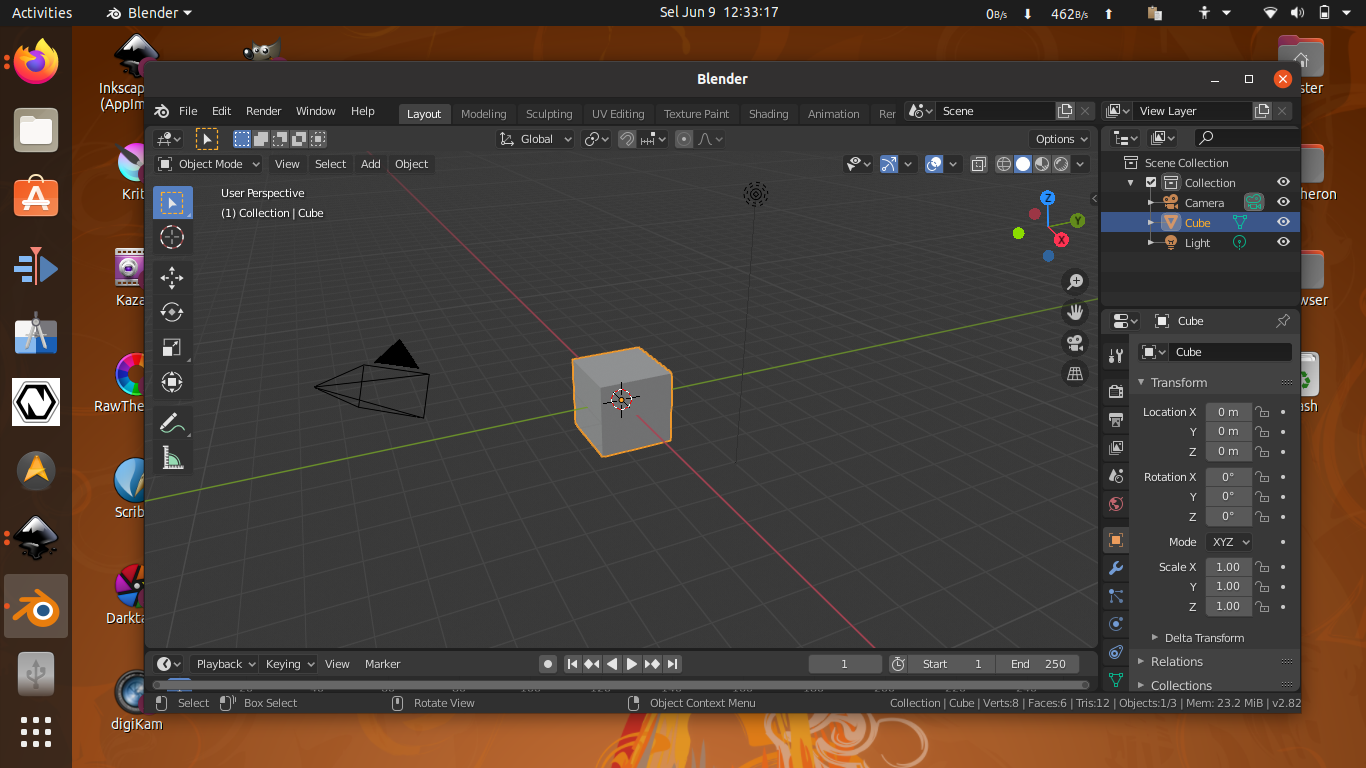Open the Modifiers wrench tab

point(1116,568)
